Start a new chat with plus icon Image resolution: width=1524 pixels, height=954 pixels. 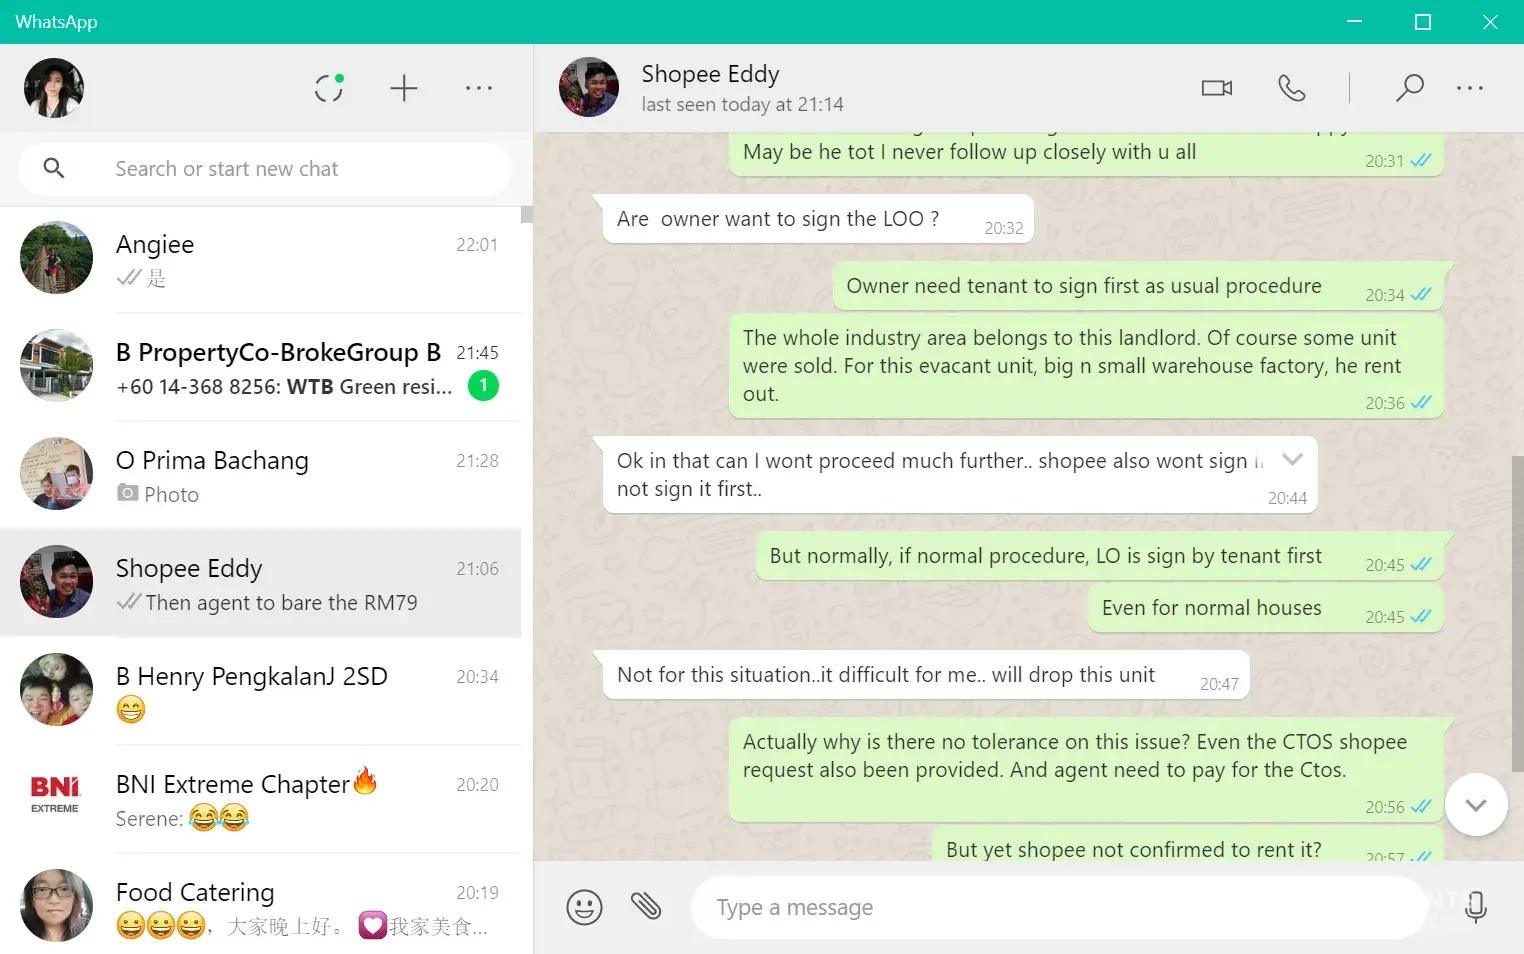coord(404,88)
